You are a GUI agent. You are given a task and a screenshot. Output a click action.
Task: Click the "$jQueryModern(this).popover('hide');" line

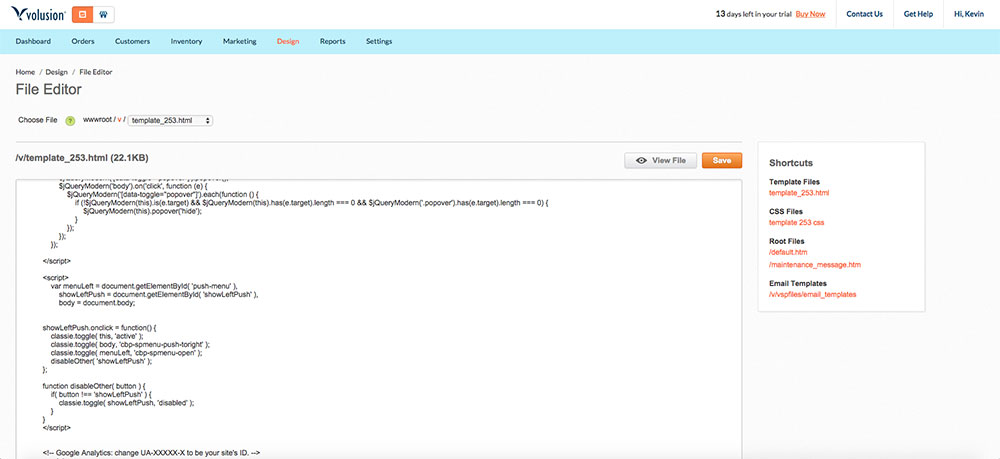pyautogui.click(x=142, y=211)
